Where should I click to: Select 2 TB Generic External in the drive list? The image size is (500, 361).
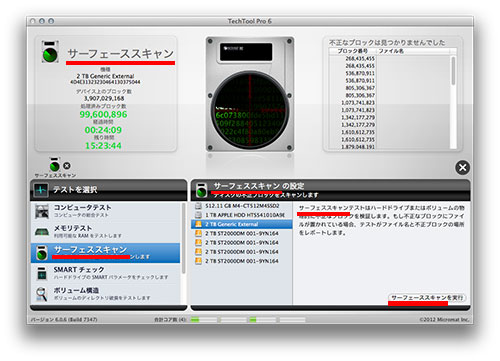tap(242, 224)
